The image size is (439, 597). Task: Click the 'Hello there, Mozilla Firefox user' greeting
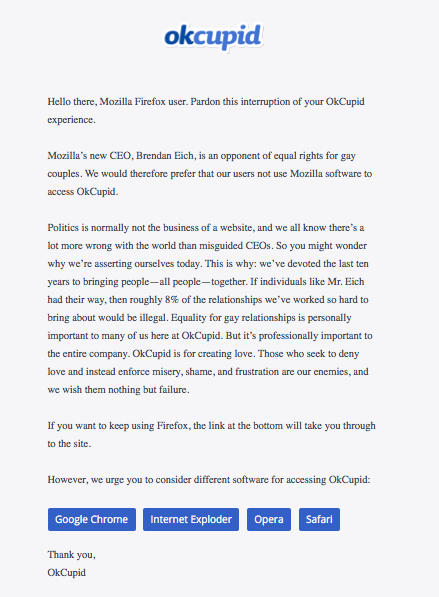coord(117,102)
